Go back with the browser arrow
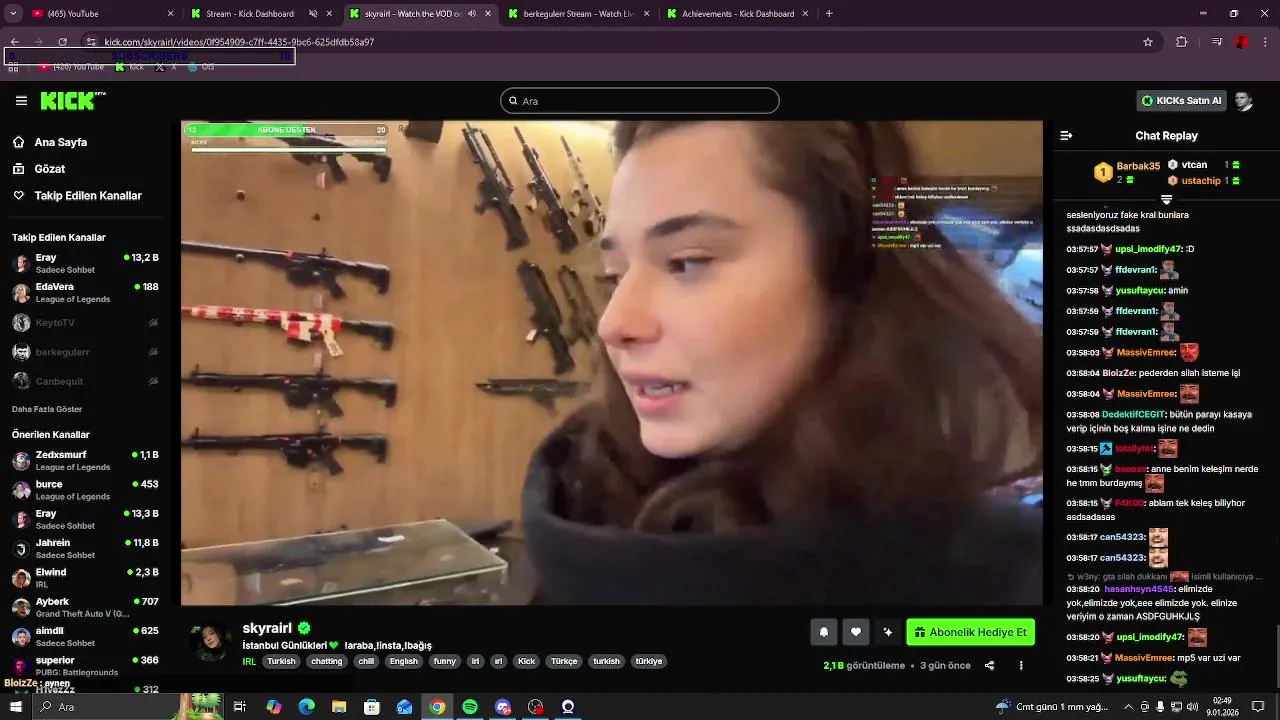This screenshot has width=1280, height=720. tap(15, 42)
